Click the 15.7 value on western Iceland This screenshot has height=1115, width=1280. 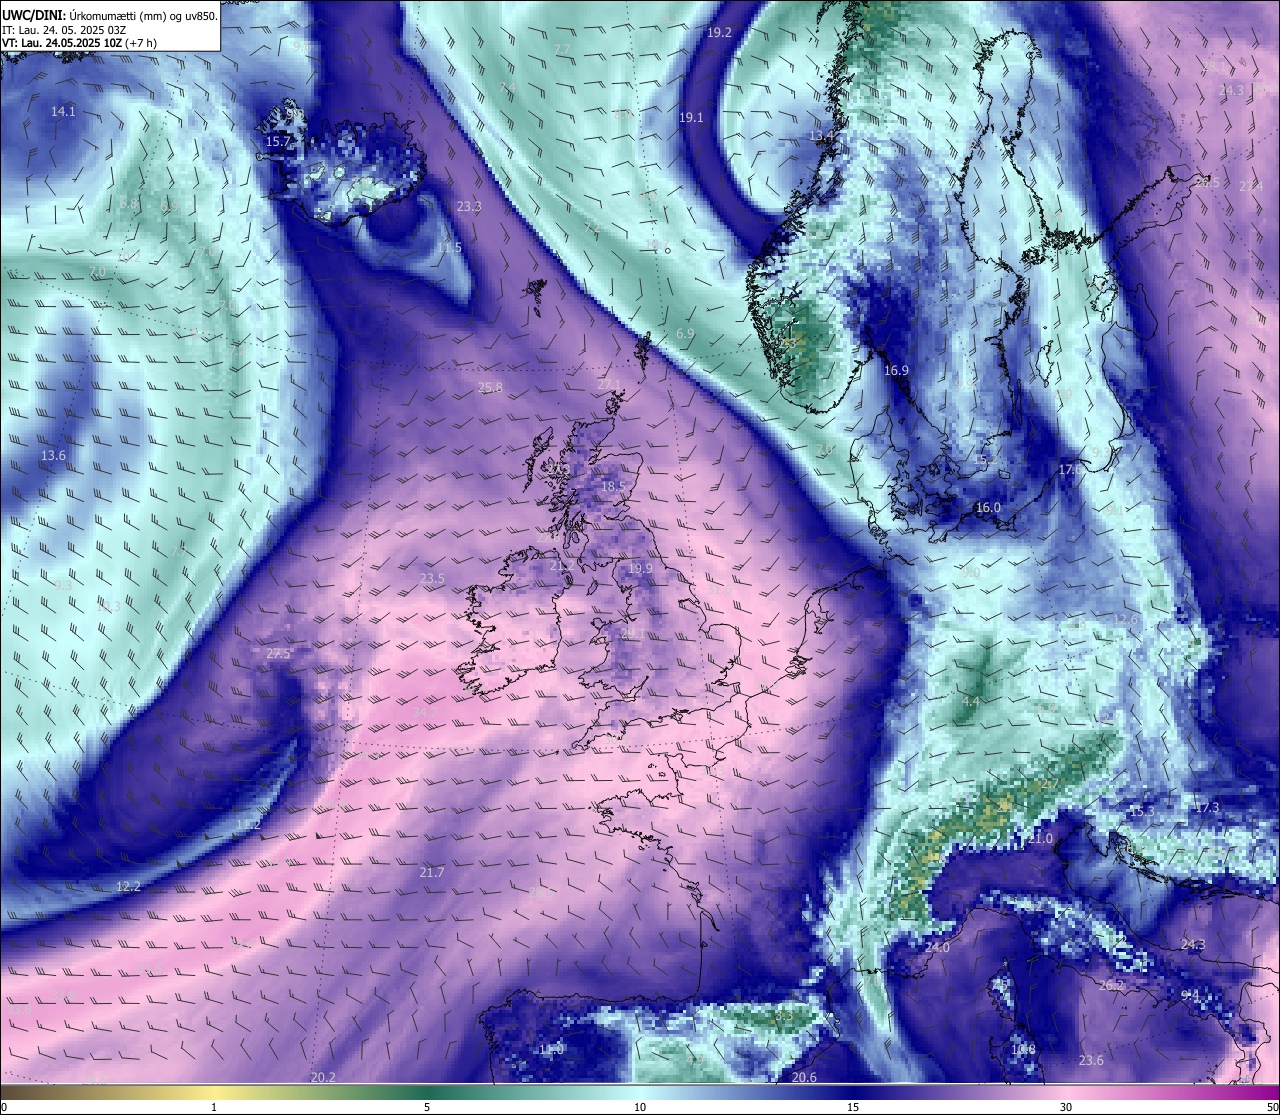click(x=278, y=142)
